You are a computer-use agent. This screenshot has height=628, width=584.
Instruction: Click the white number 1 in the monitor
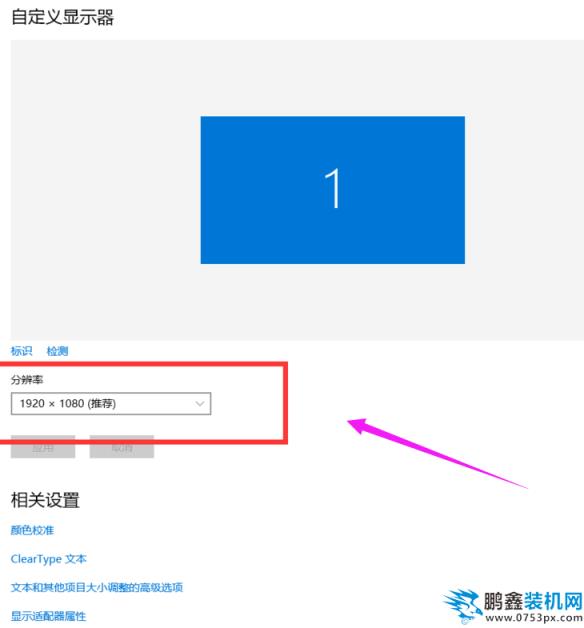coord(332,188)
